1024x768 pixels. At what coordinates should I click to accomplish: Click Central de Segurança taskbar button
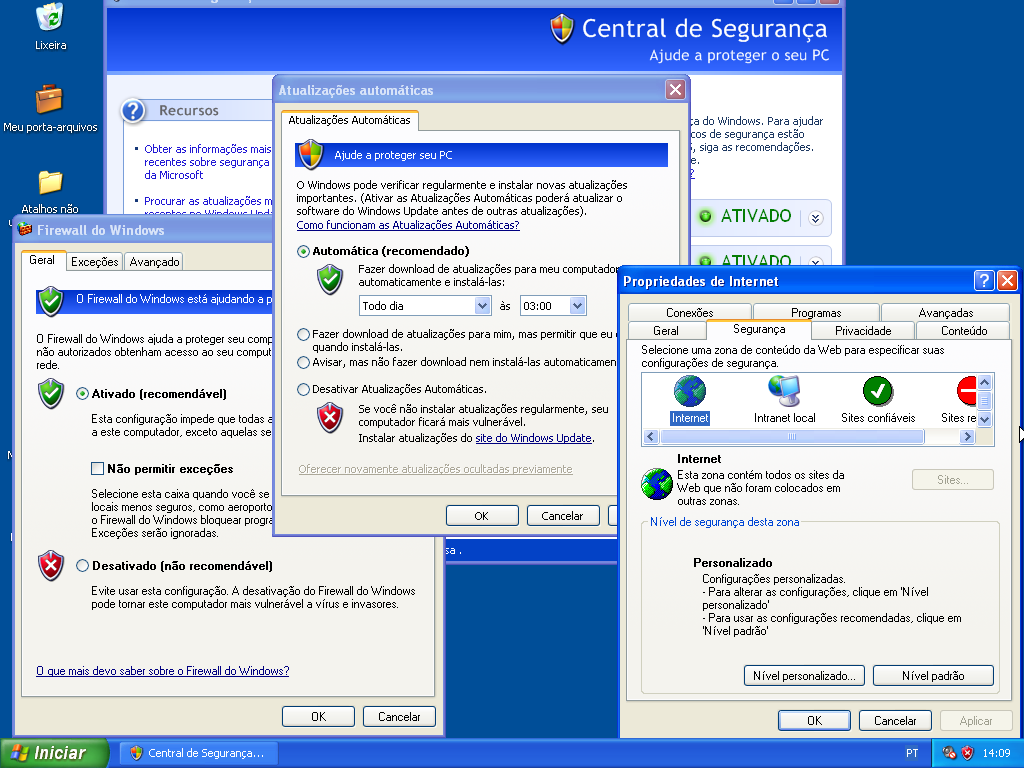200,753
